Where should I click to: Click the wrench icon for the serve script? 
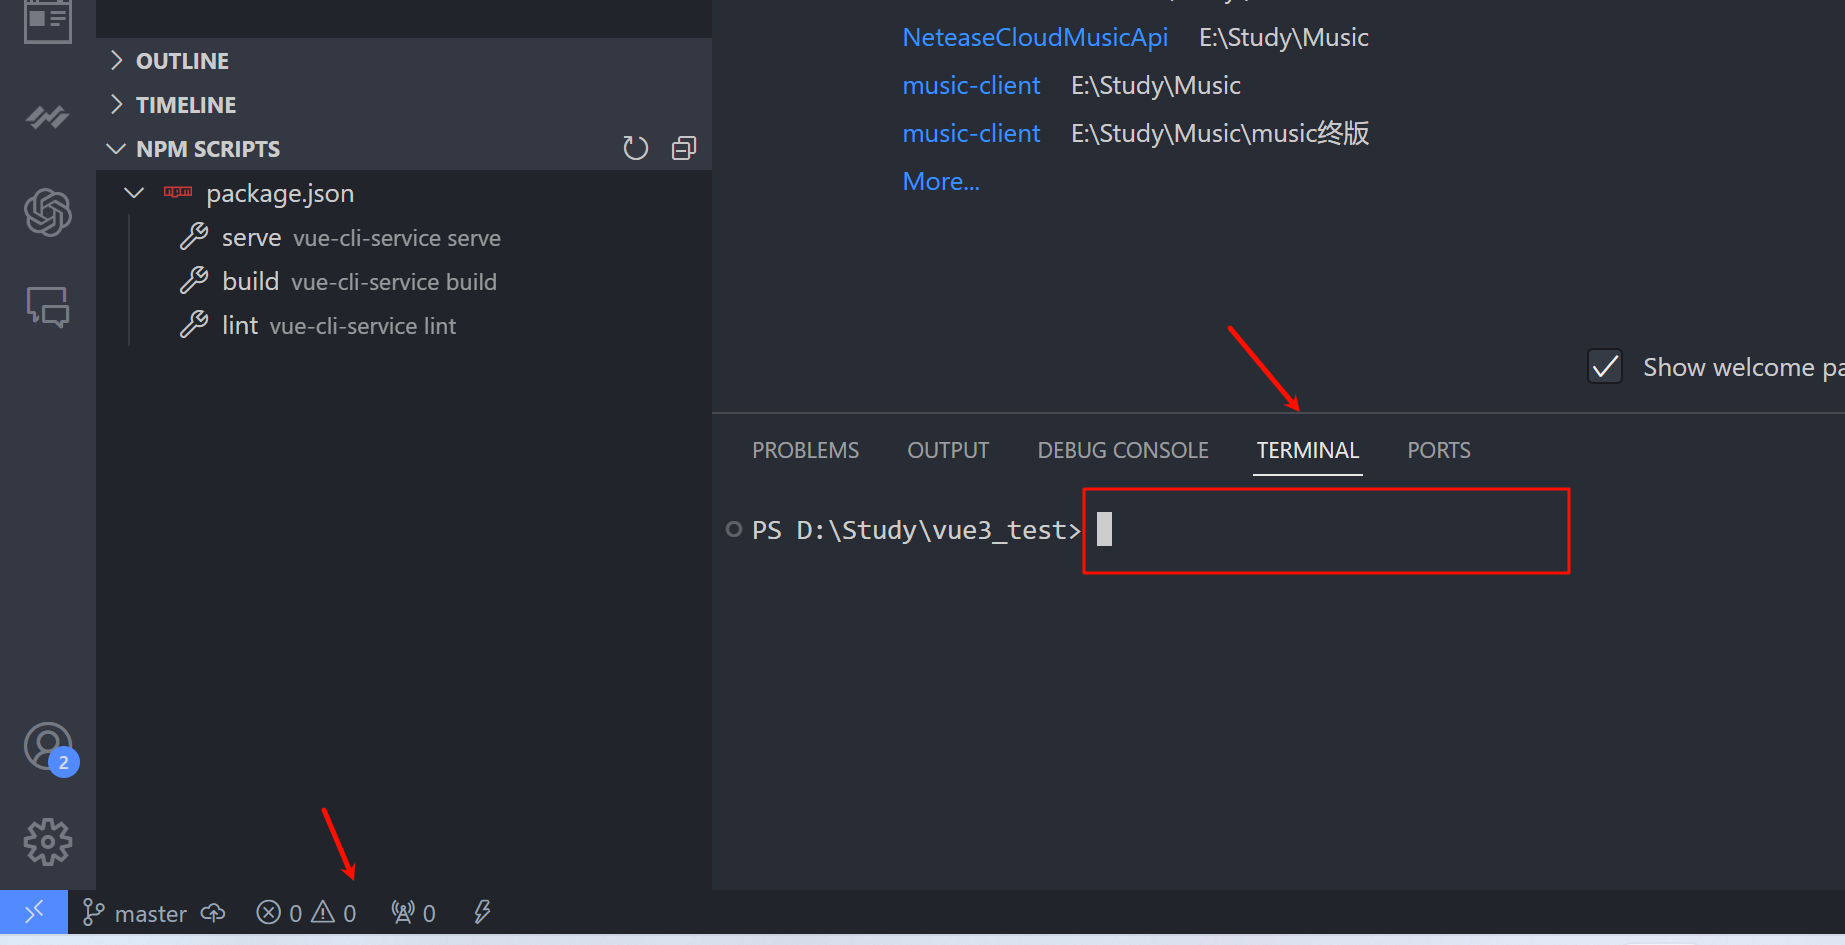[x=194, y=237]
